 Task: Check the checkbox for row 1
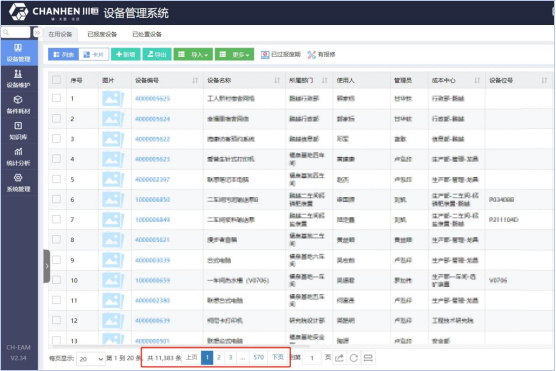[x=56, y=98]
